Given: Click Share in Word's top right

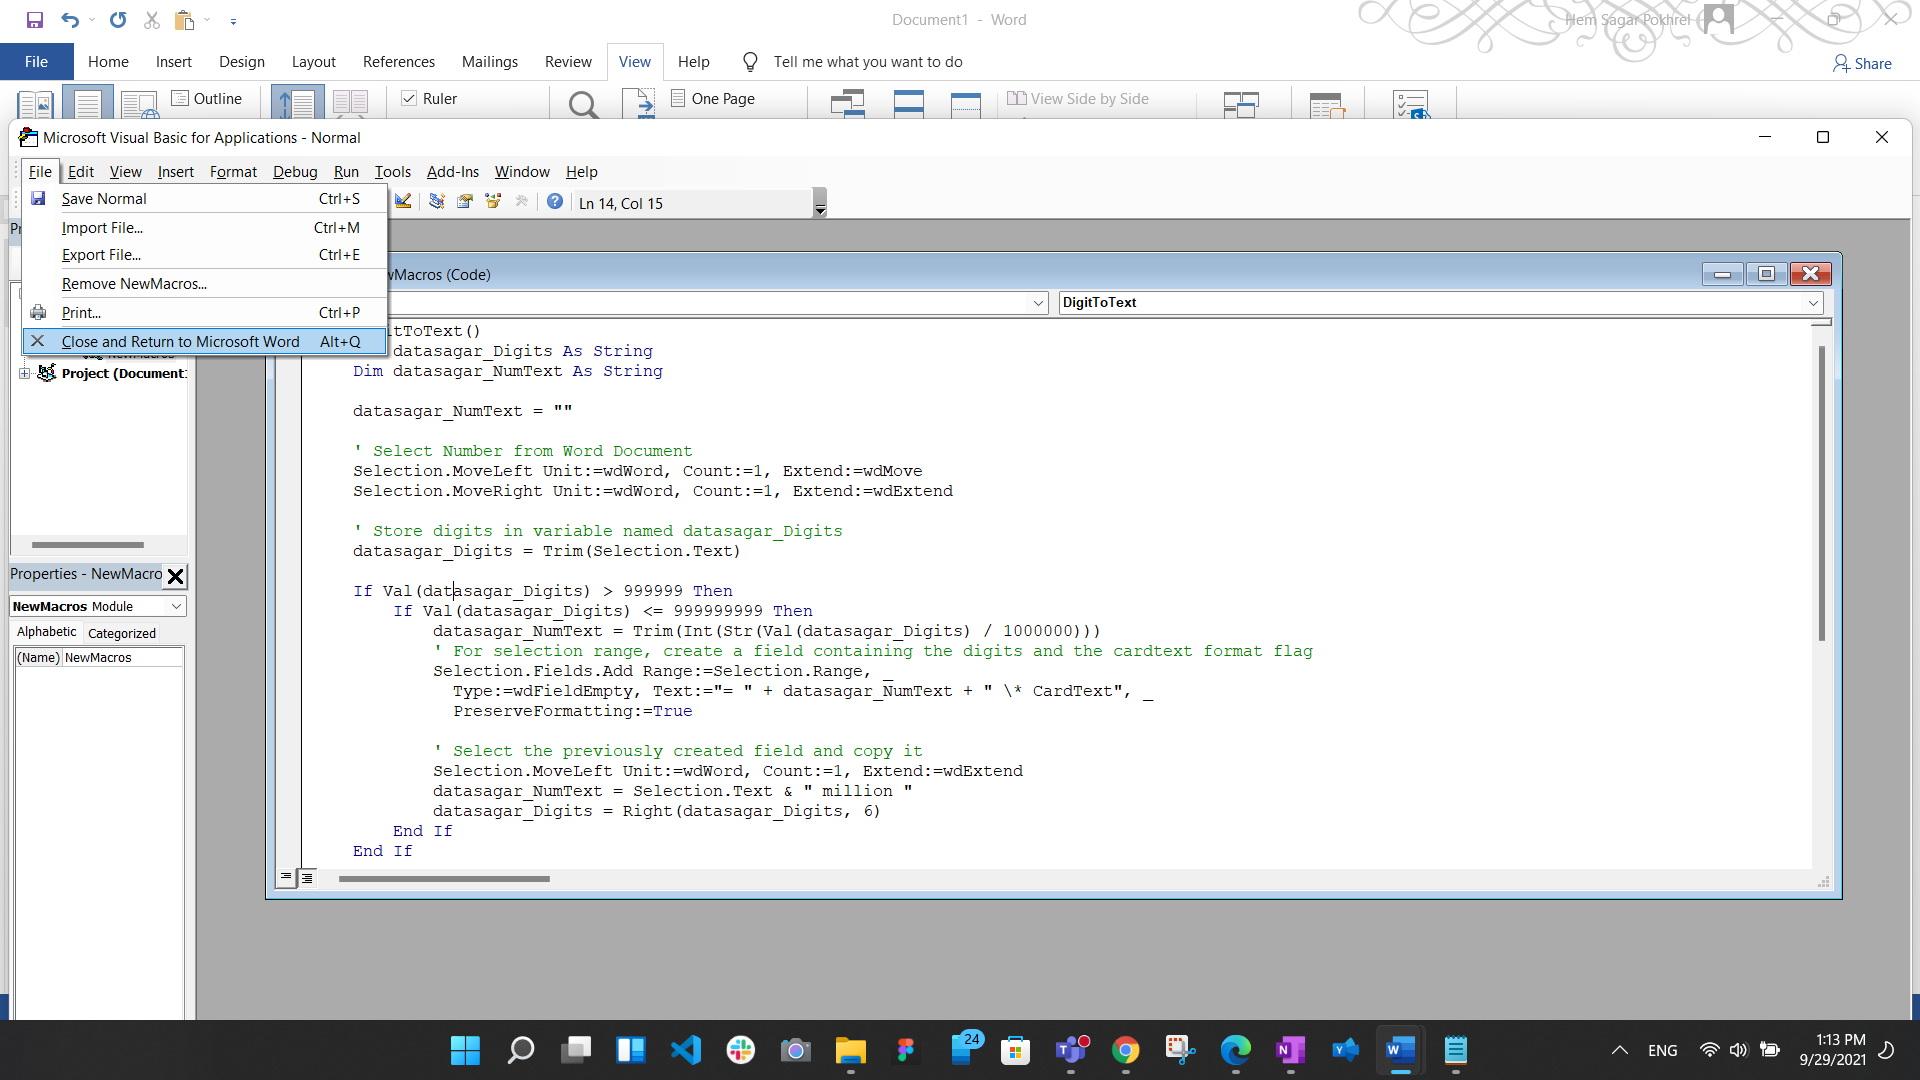Looking at the screenshot, I should coord(1862,63).
